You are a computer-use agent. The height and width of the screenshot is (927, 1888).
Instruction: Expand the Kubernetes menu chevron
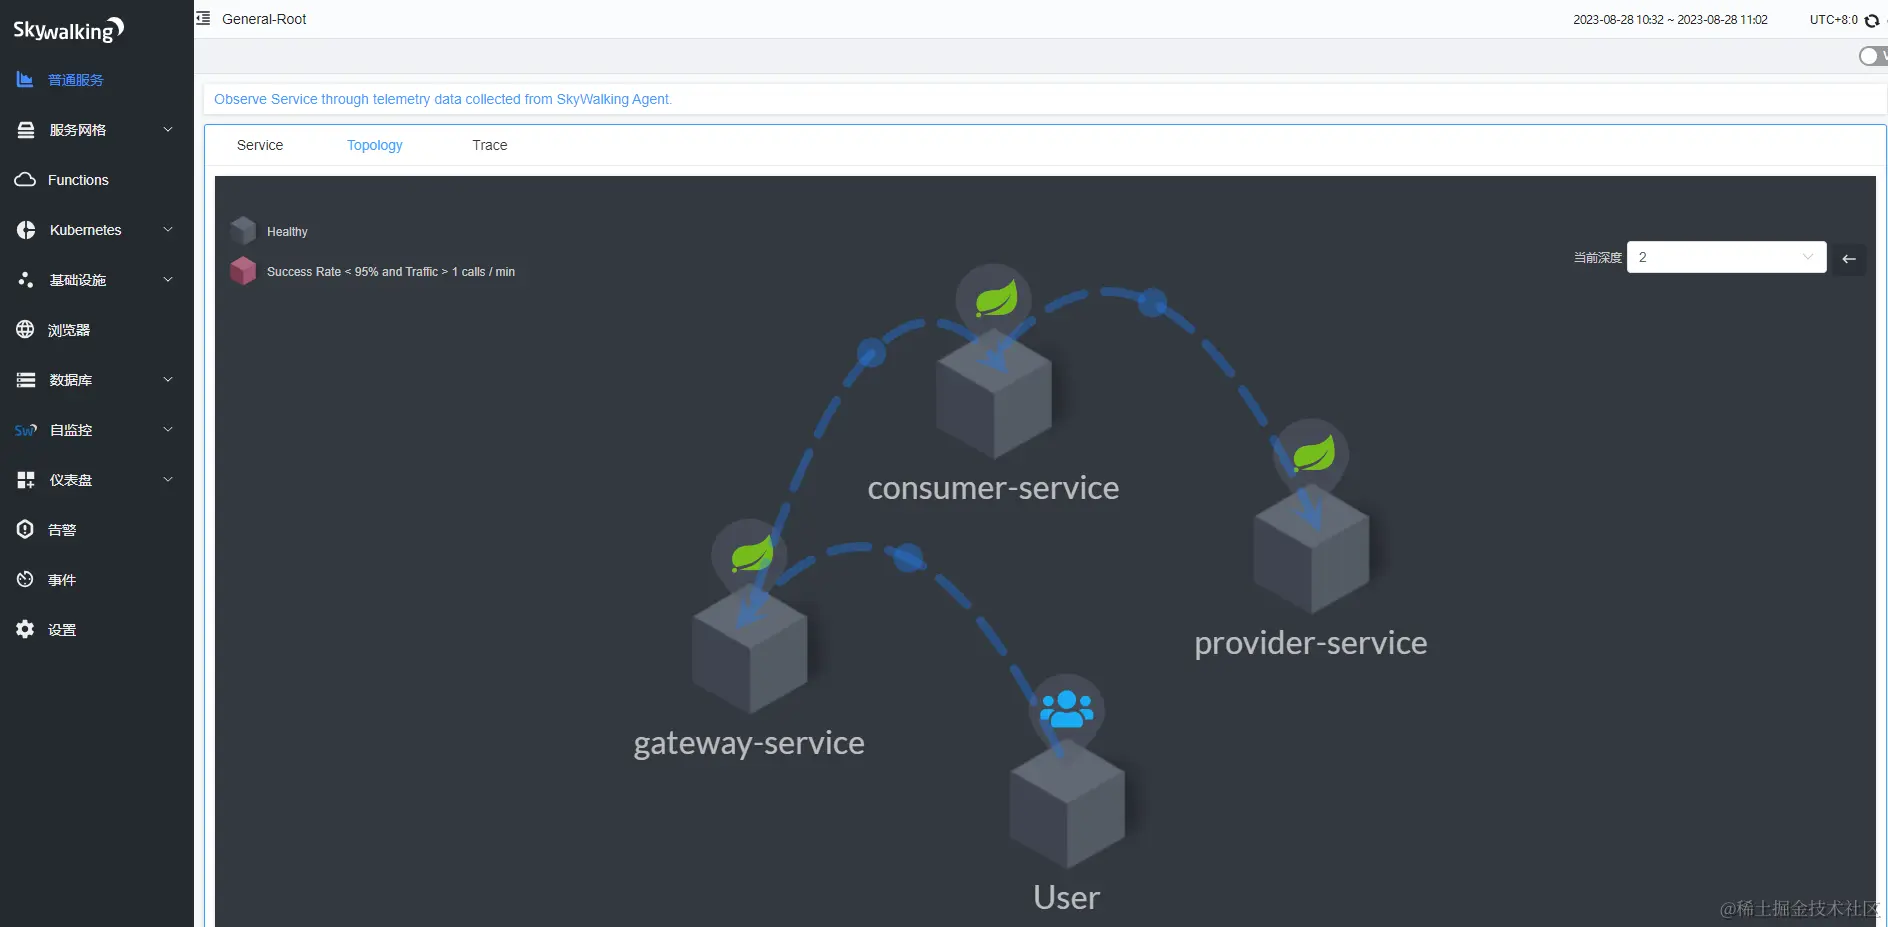(168, 229)
